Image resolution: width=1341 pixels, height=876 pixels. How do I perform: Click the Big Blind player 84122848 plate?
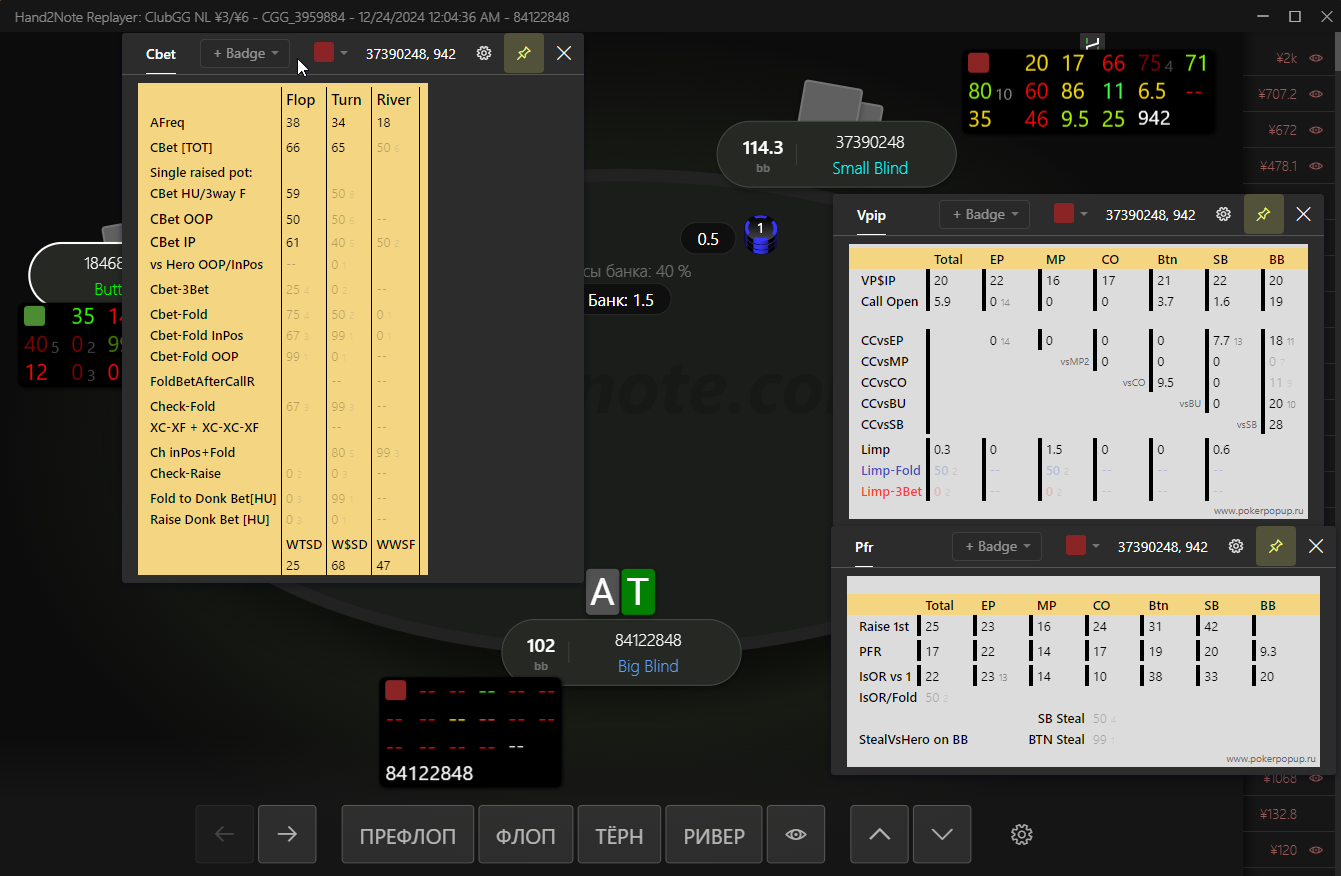(621, 652)
